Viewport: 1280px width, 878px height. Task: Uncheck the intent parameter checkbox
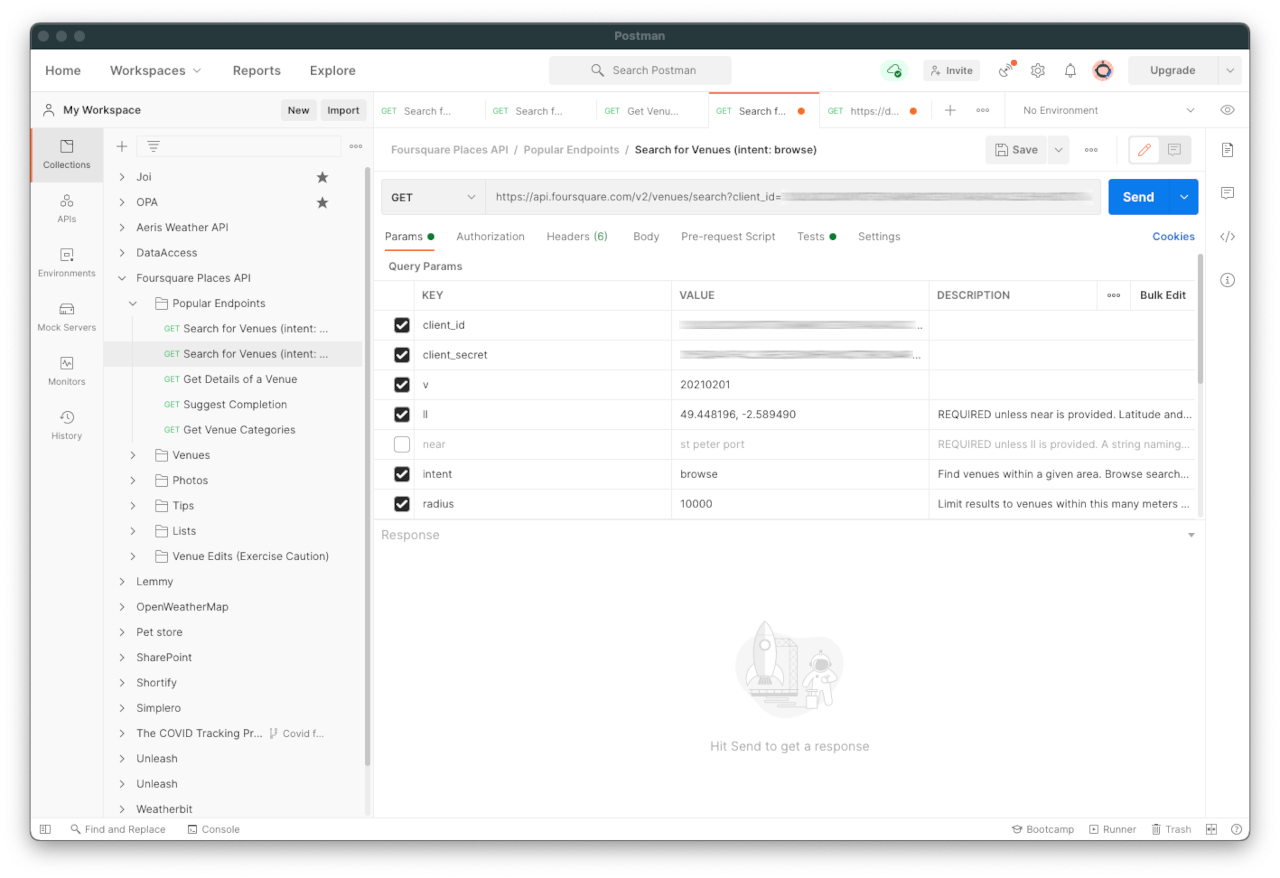[402, 474]
